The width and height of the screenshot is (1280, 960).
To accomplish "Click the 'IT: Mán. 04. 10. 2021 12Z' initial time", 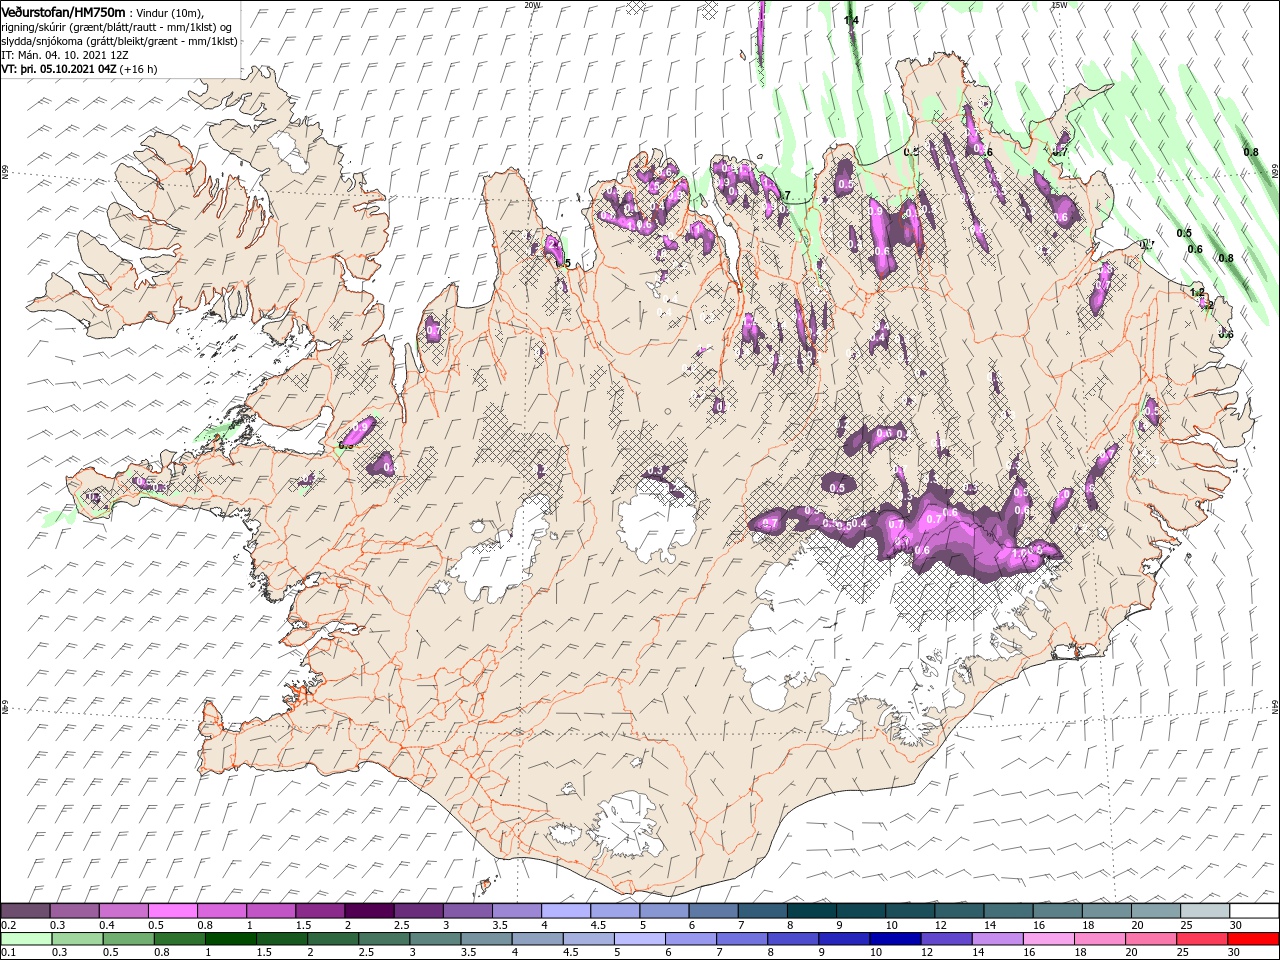I will (x=67, y=55).
